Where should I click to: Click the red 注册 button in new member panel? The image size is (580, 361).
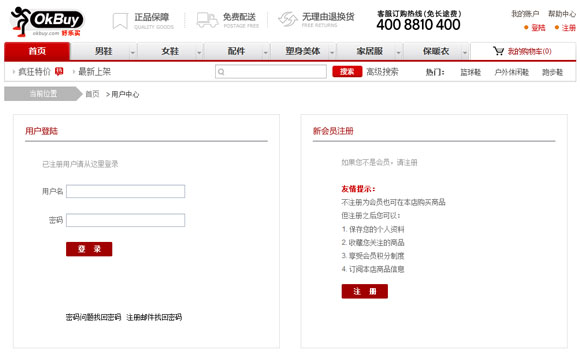coord(365,291)
